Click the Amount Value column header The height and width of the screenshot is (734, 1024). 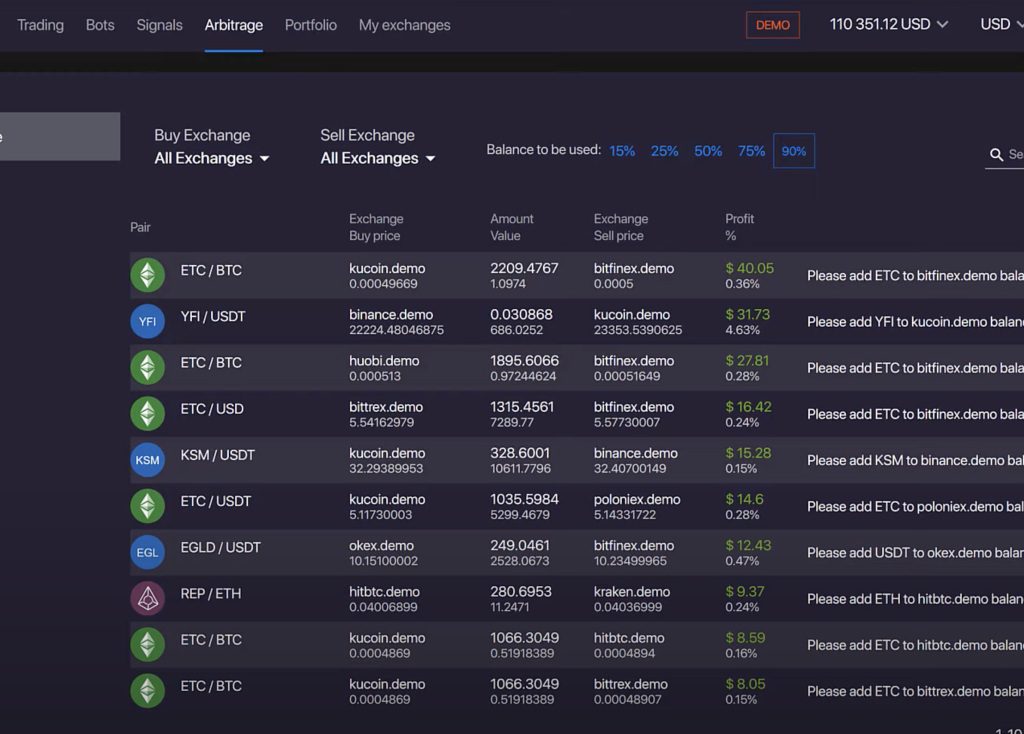point(512,227)
